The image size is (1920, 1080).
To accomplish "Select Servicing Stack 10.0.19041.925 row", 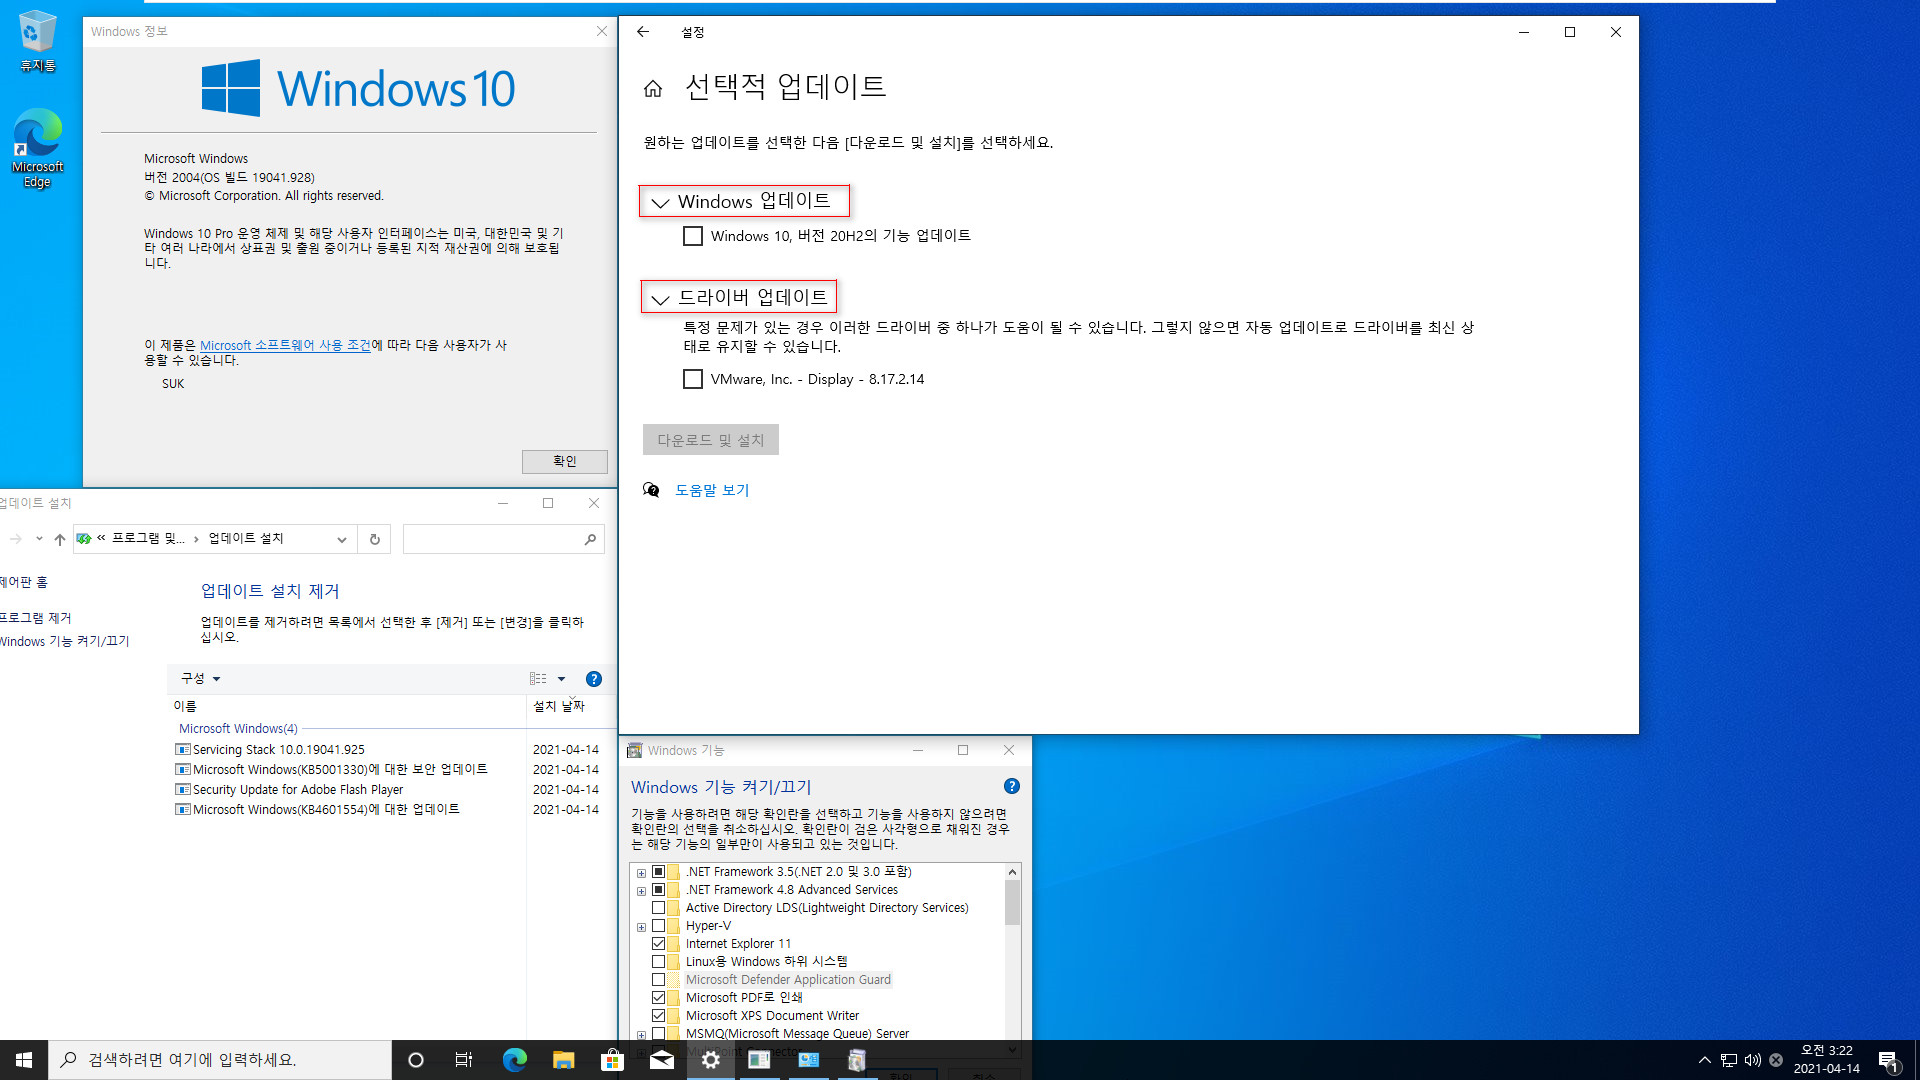I will pos(388,750).
